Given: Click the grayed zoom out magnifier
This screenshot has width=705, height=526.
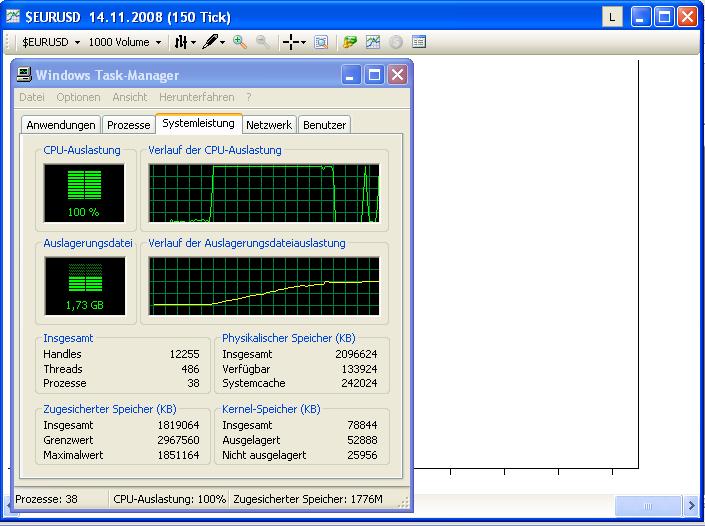Looking at the screenshot, I should tap(263, 42).
